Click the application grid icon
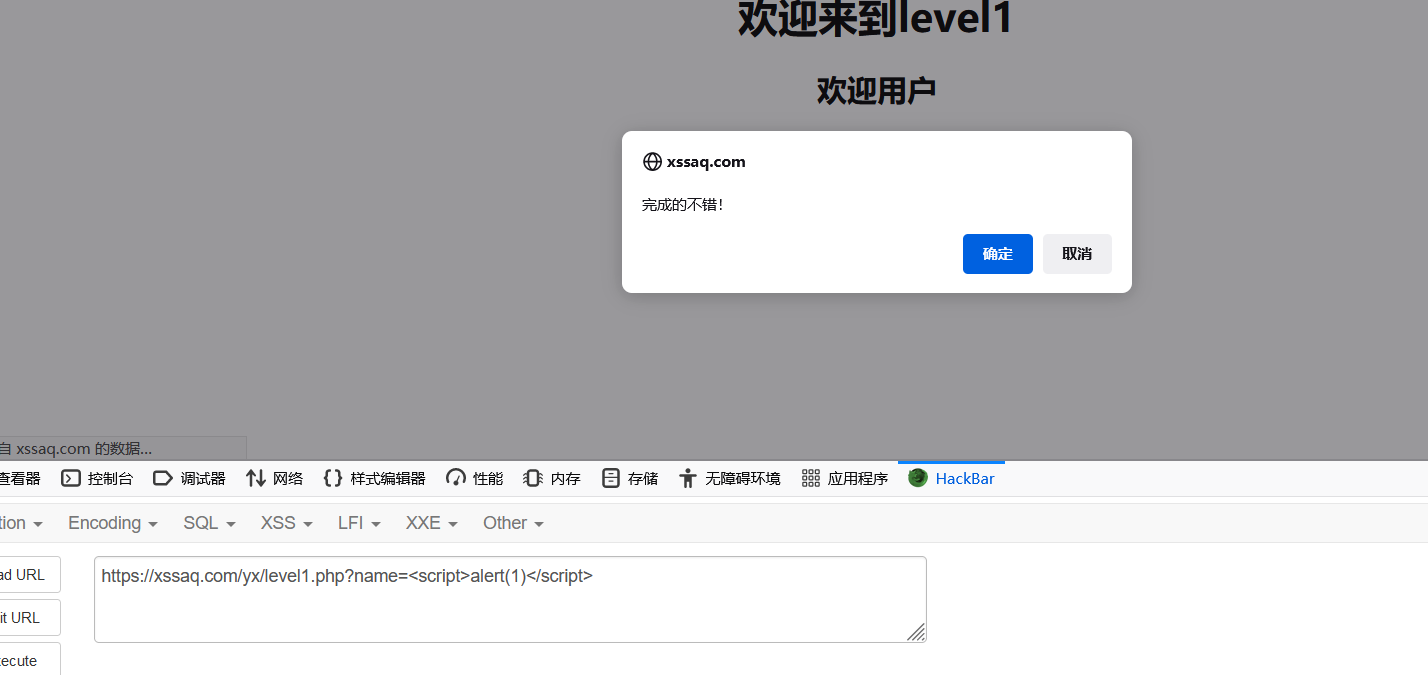The width and height of the screenshot is (1428, 675). [811, 478]
